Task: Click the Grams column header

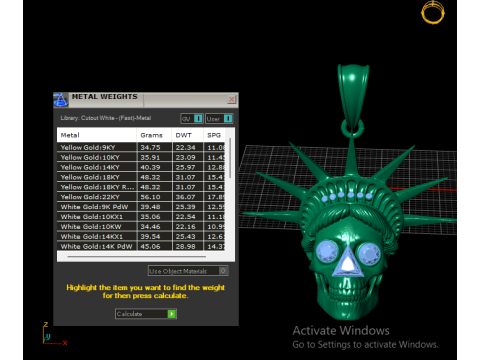Action: pyautogui.click(x=154, y=135)
